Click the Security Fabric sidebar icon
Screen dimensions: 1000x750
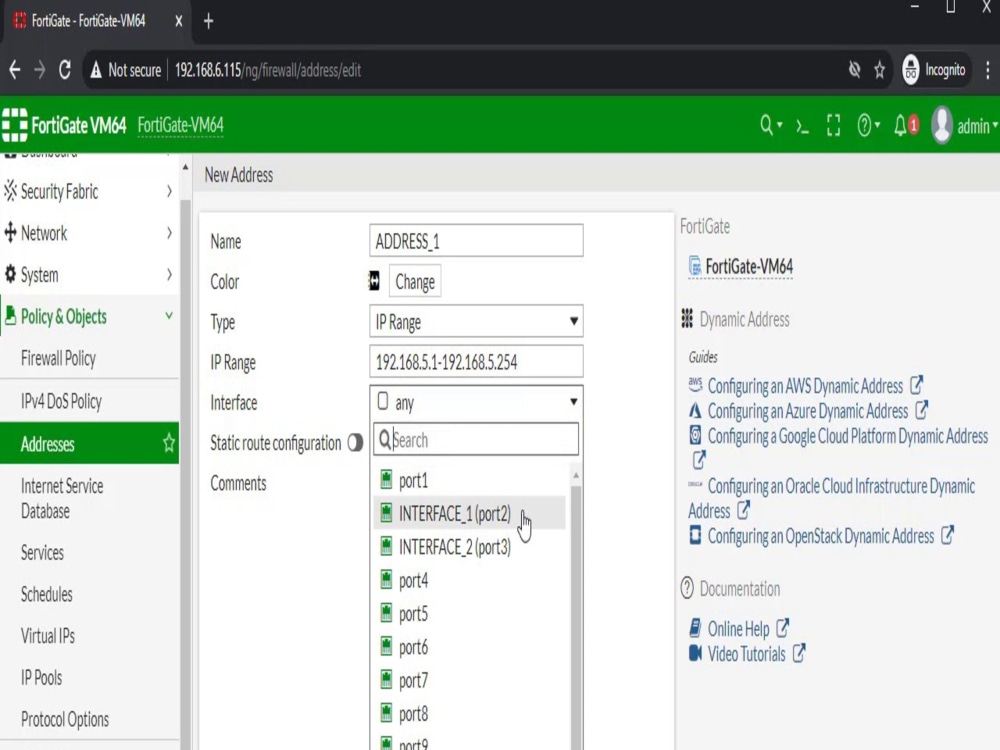10,191
